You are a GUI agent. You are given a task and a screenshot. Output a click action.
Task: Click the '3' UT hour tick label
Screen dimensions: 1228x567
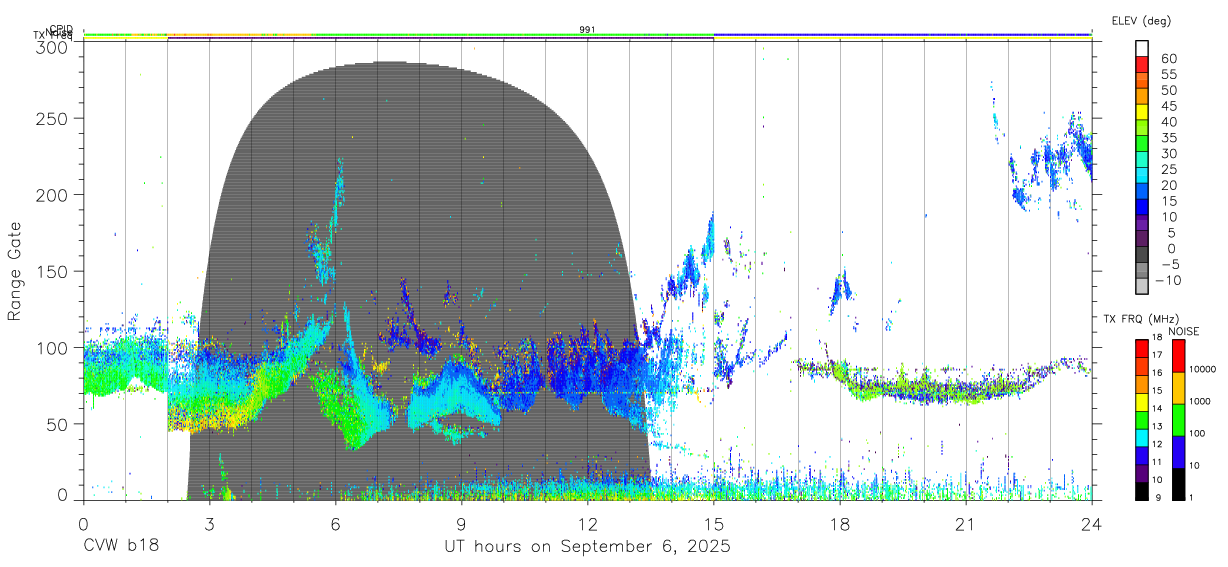pos(209,524)
